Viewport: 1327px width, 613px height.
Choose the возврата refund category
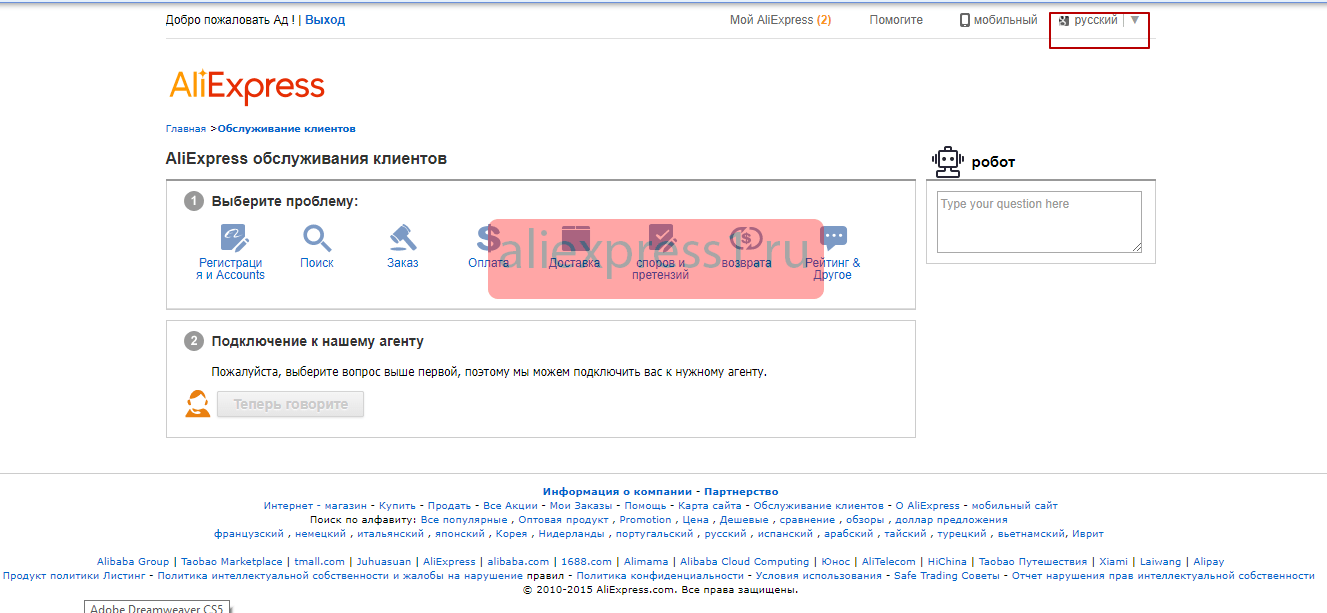[746, 246]
